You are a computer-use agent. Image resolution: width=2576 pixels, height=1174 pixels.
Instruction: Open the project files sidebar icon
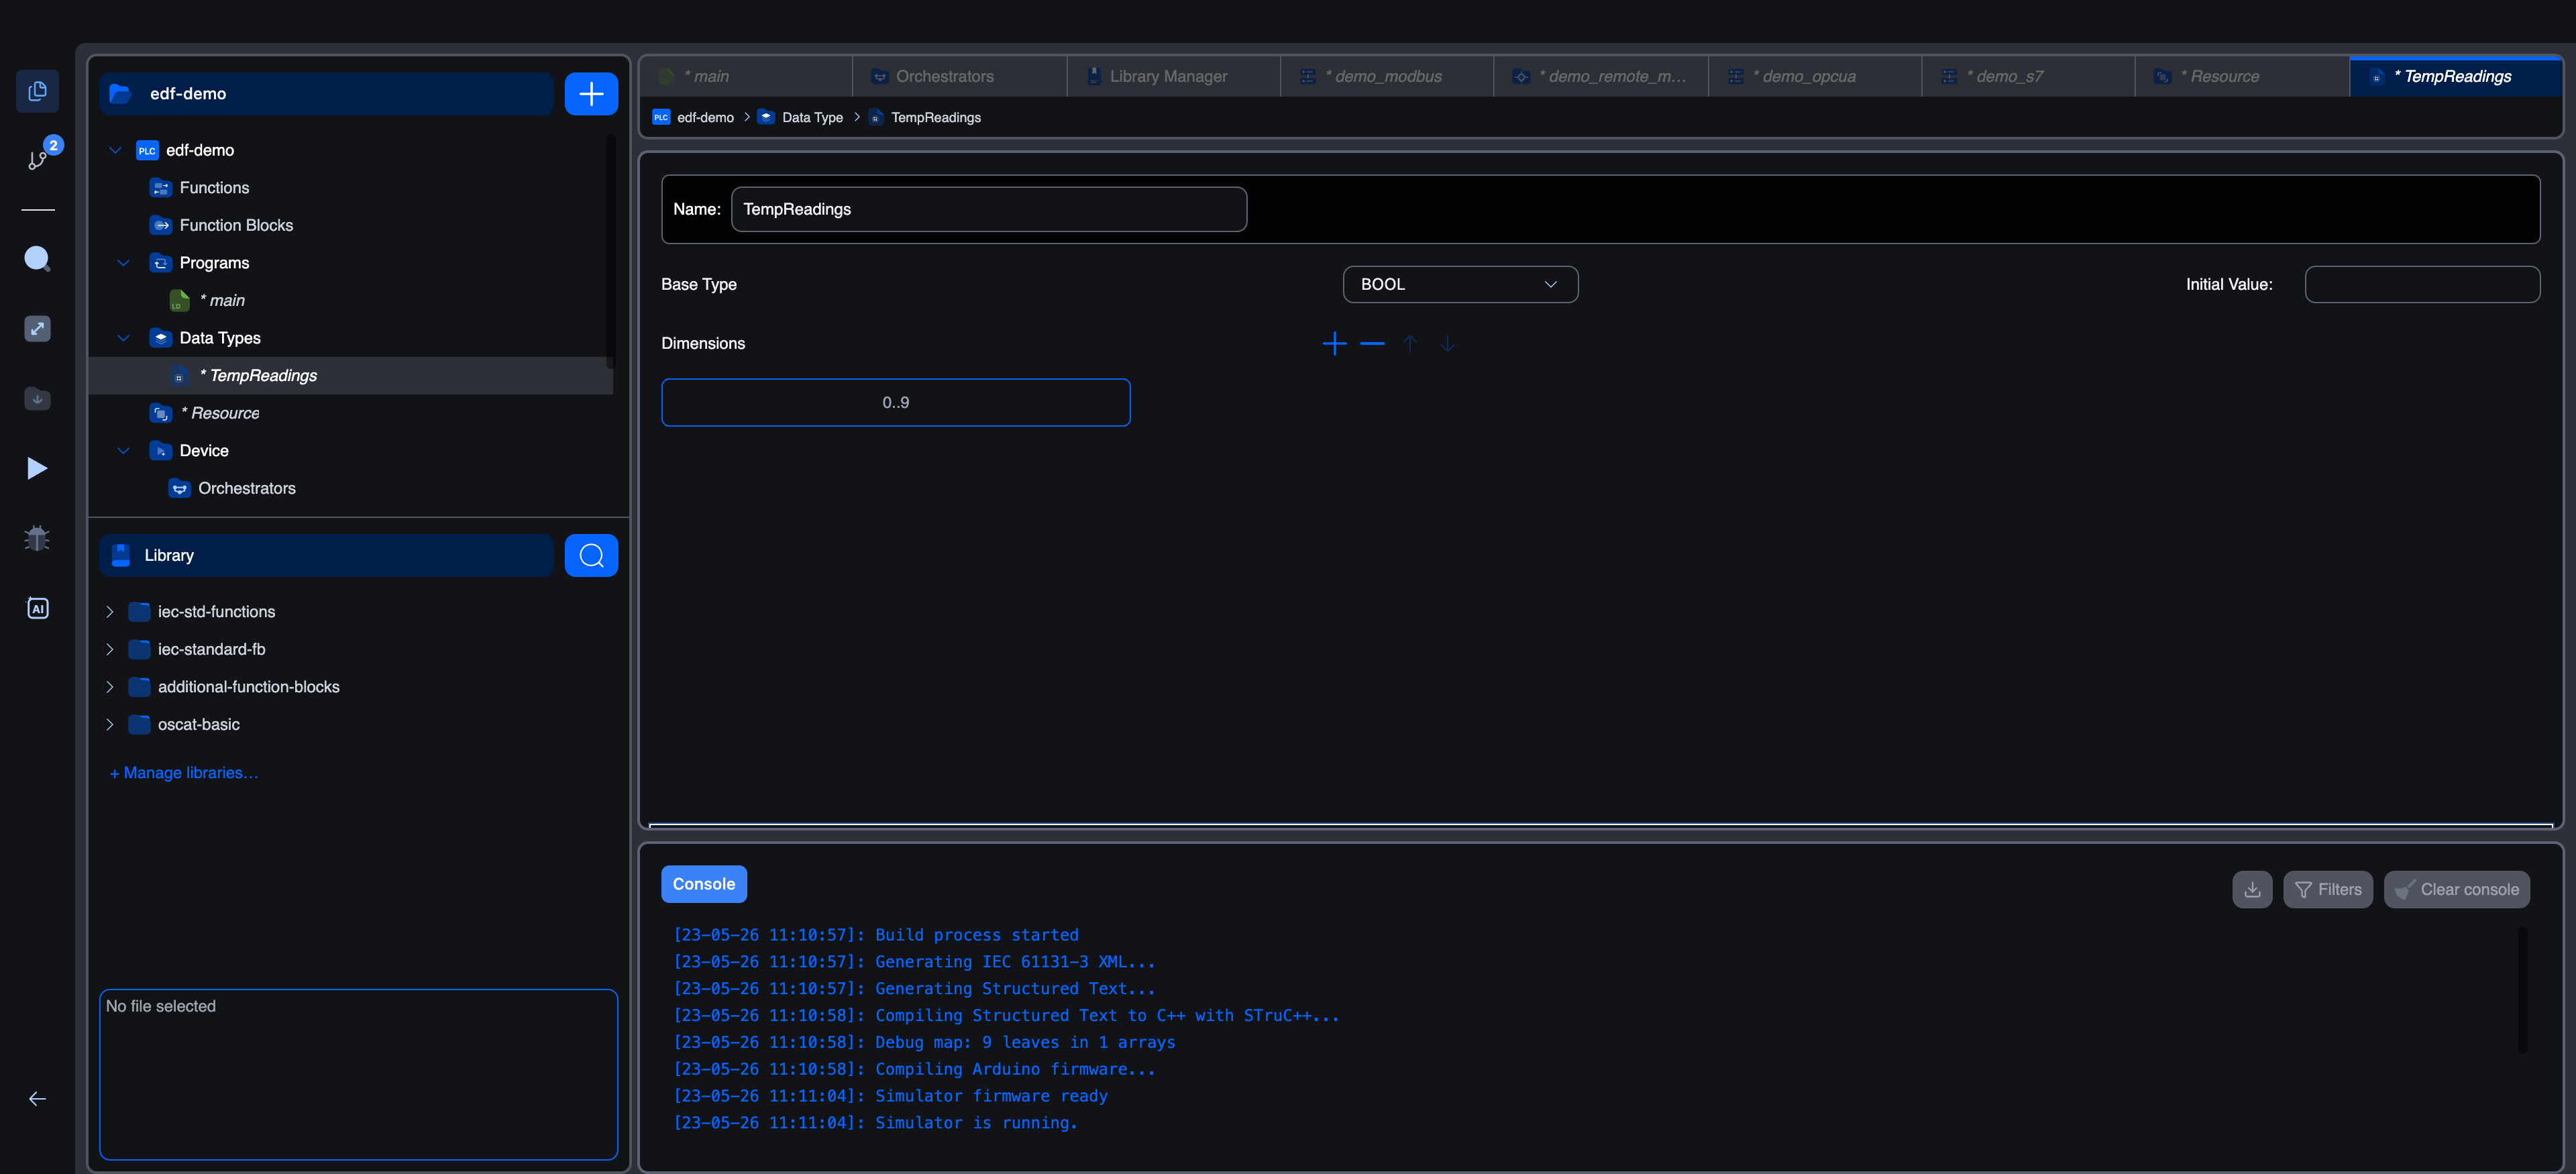click(x=37, y=92)
